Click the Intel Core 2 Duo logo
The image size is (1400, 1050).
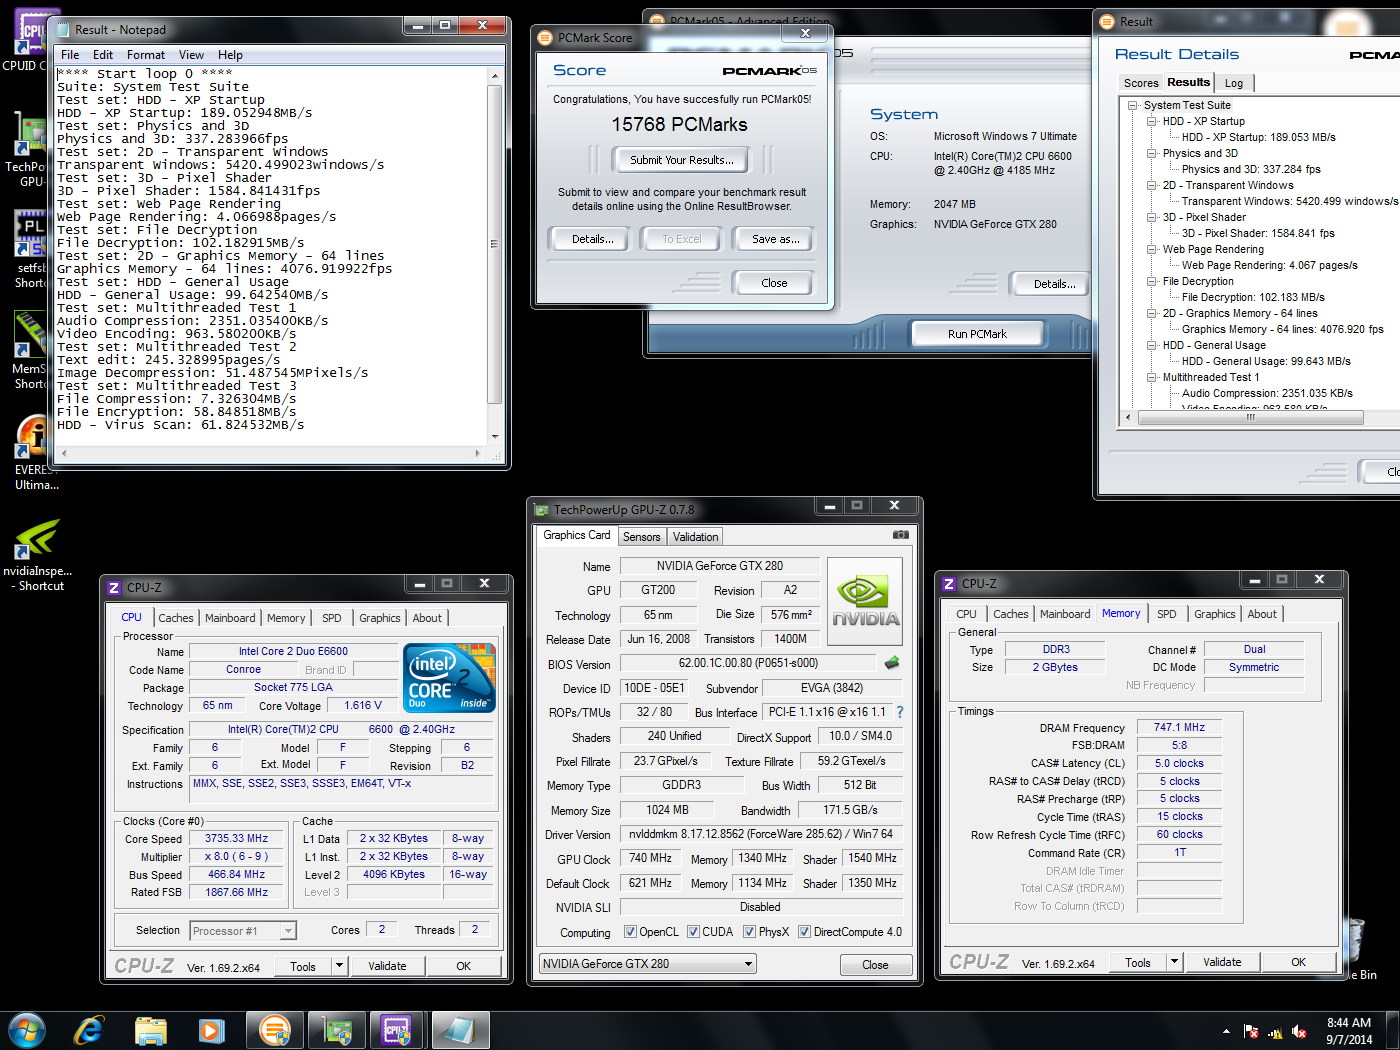pyautogui.click(x=449, y=678)
